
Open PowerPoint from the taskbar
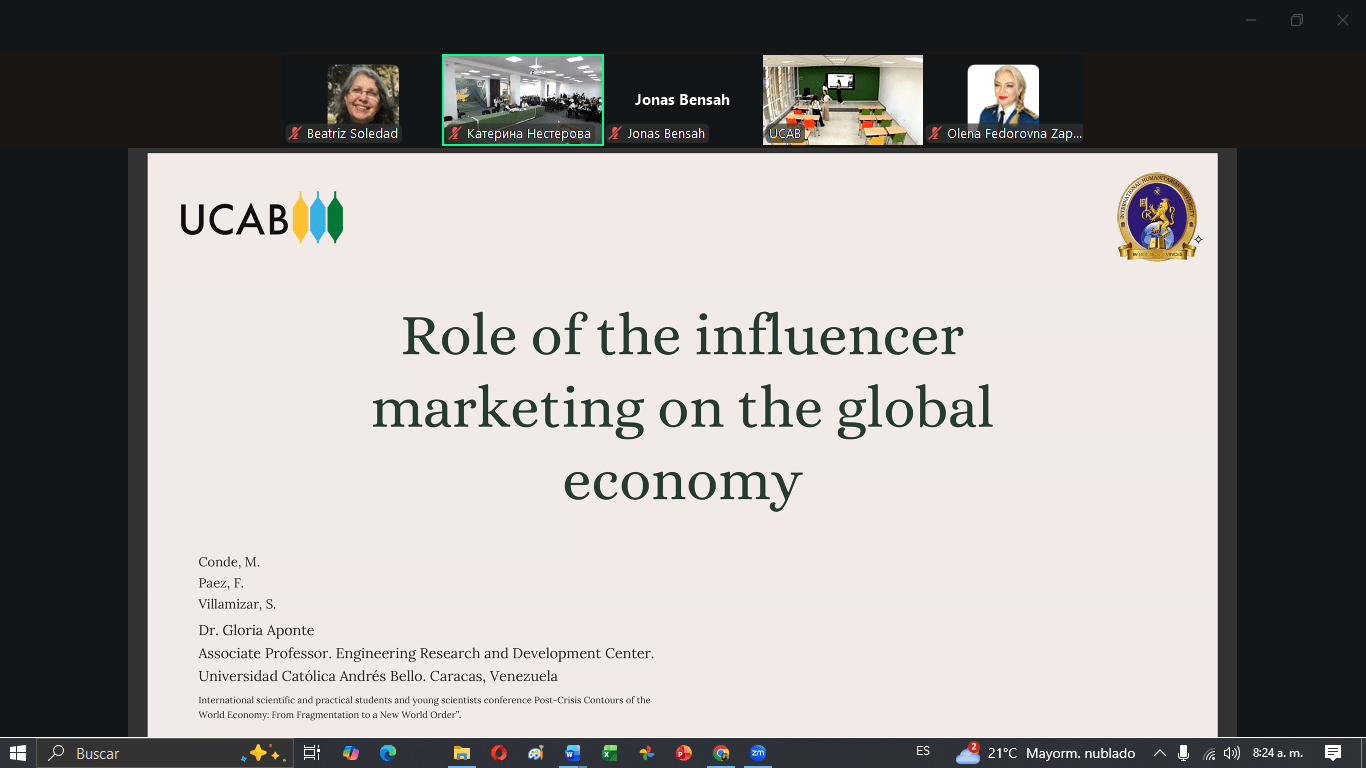pyautogui.click(x=684, y=753)
